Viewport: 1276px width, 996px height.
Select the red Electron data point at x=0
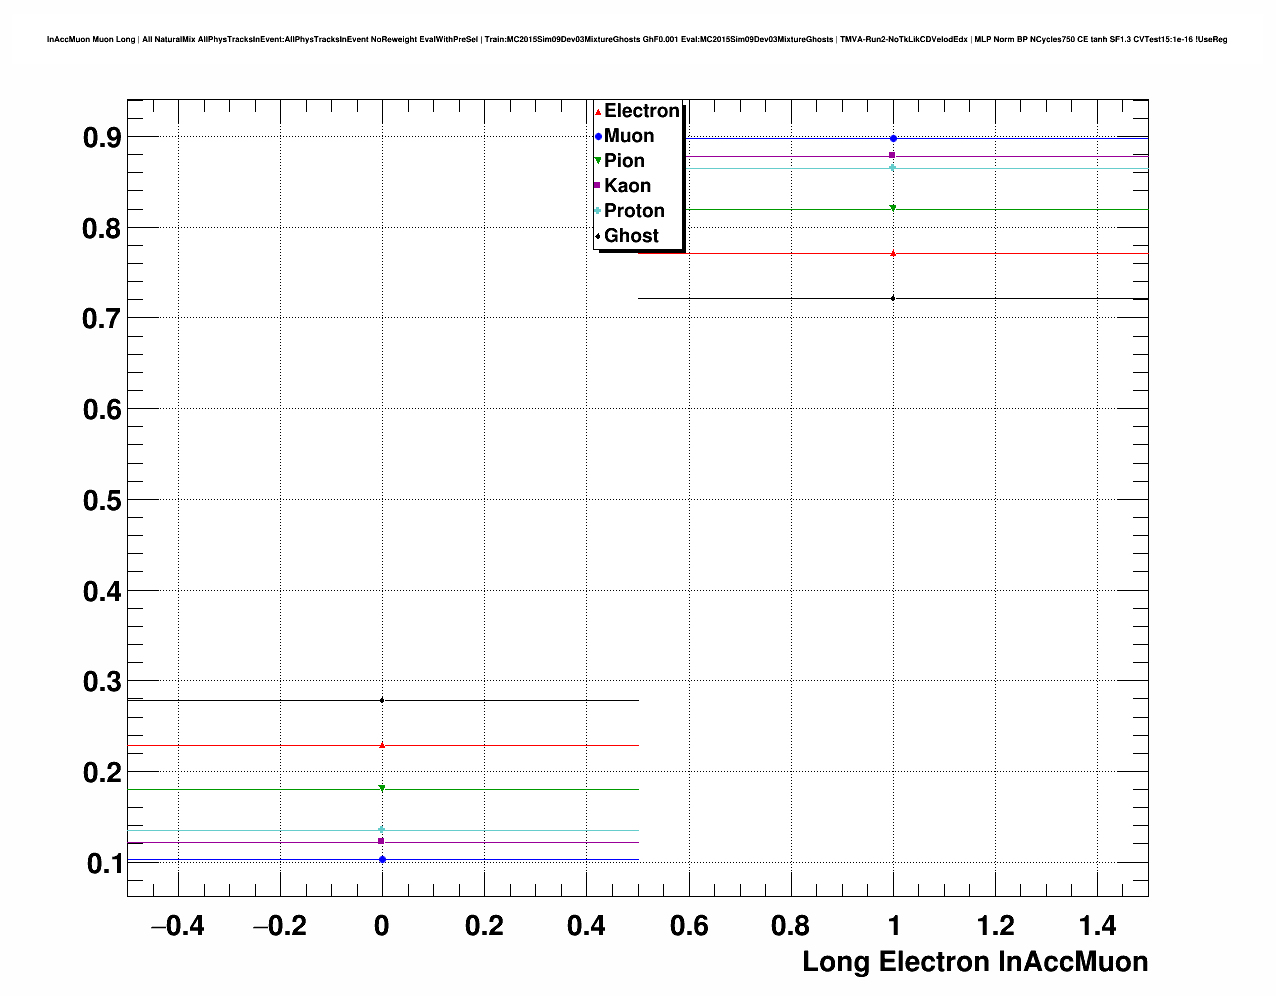click(x=382, y=745)
